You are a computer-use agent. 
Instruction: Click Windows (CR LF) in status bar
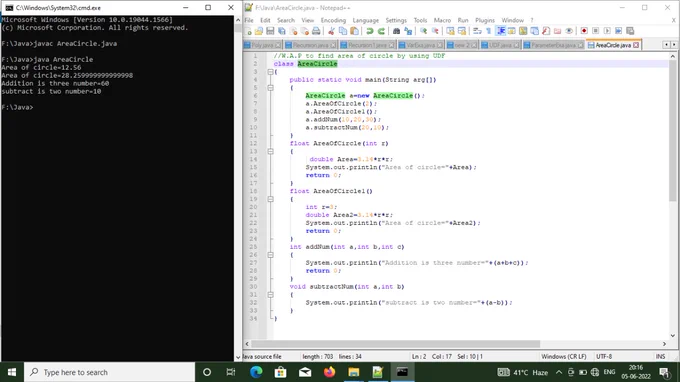point(564,356)
